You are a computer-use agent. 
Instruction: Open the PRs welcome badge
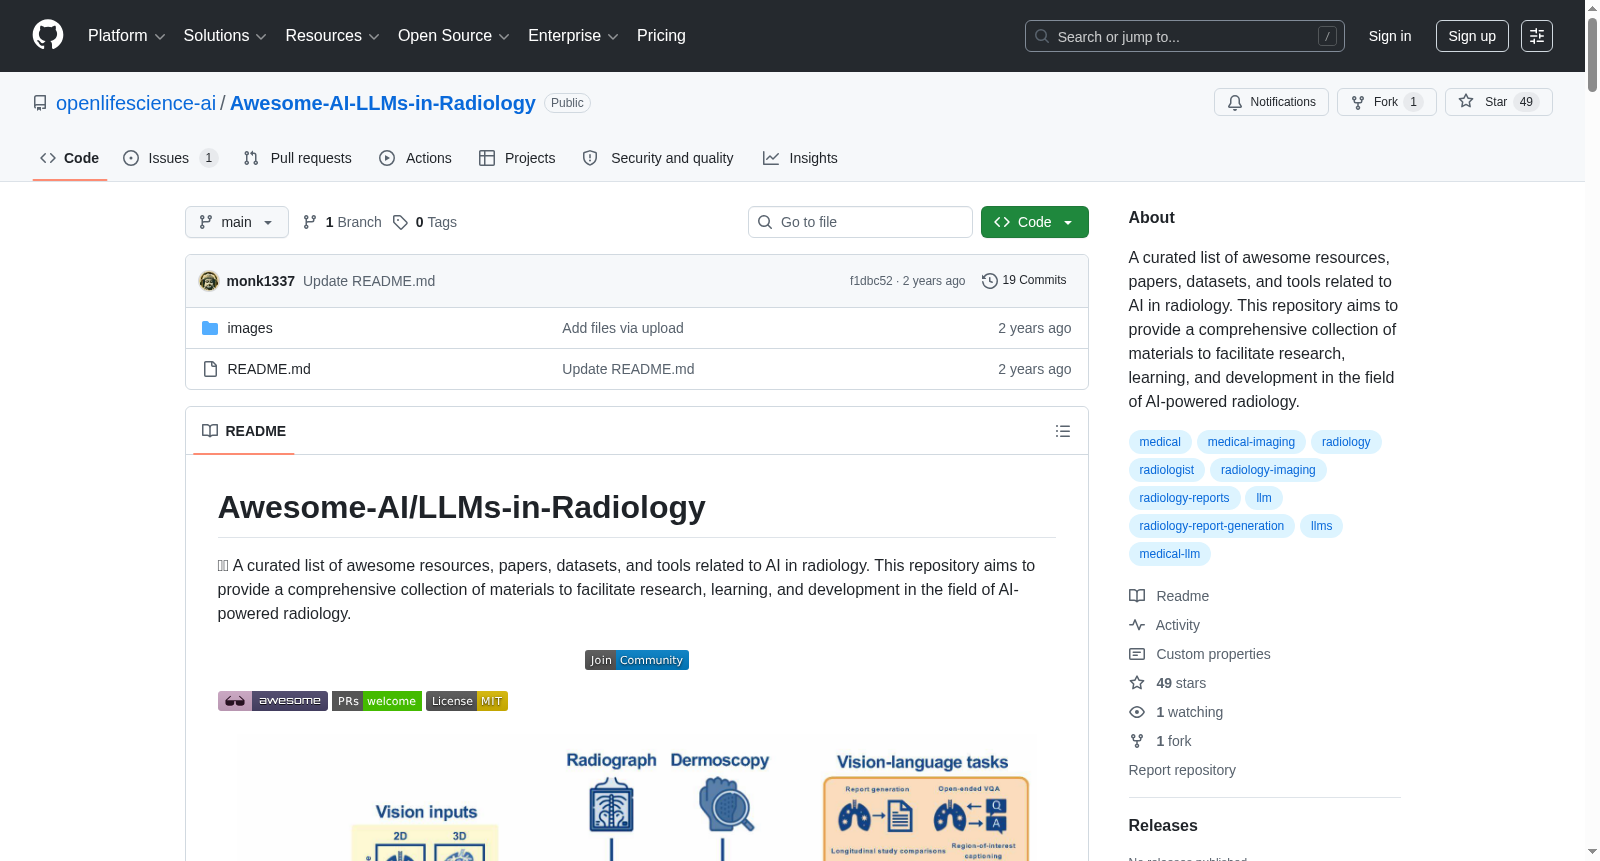tap(377, 701)
